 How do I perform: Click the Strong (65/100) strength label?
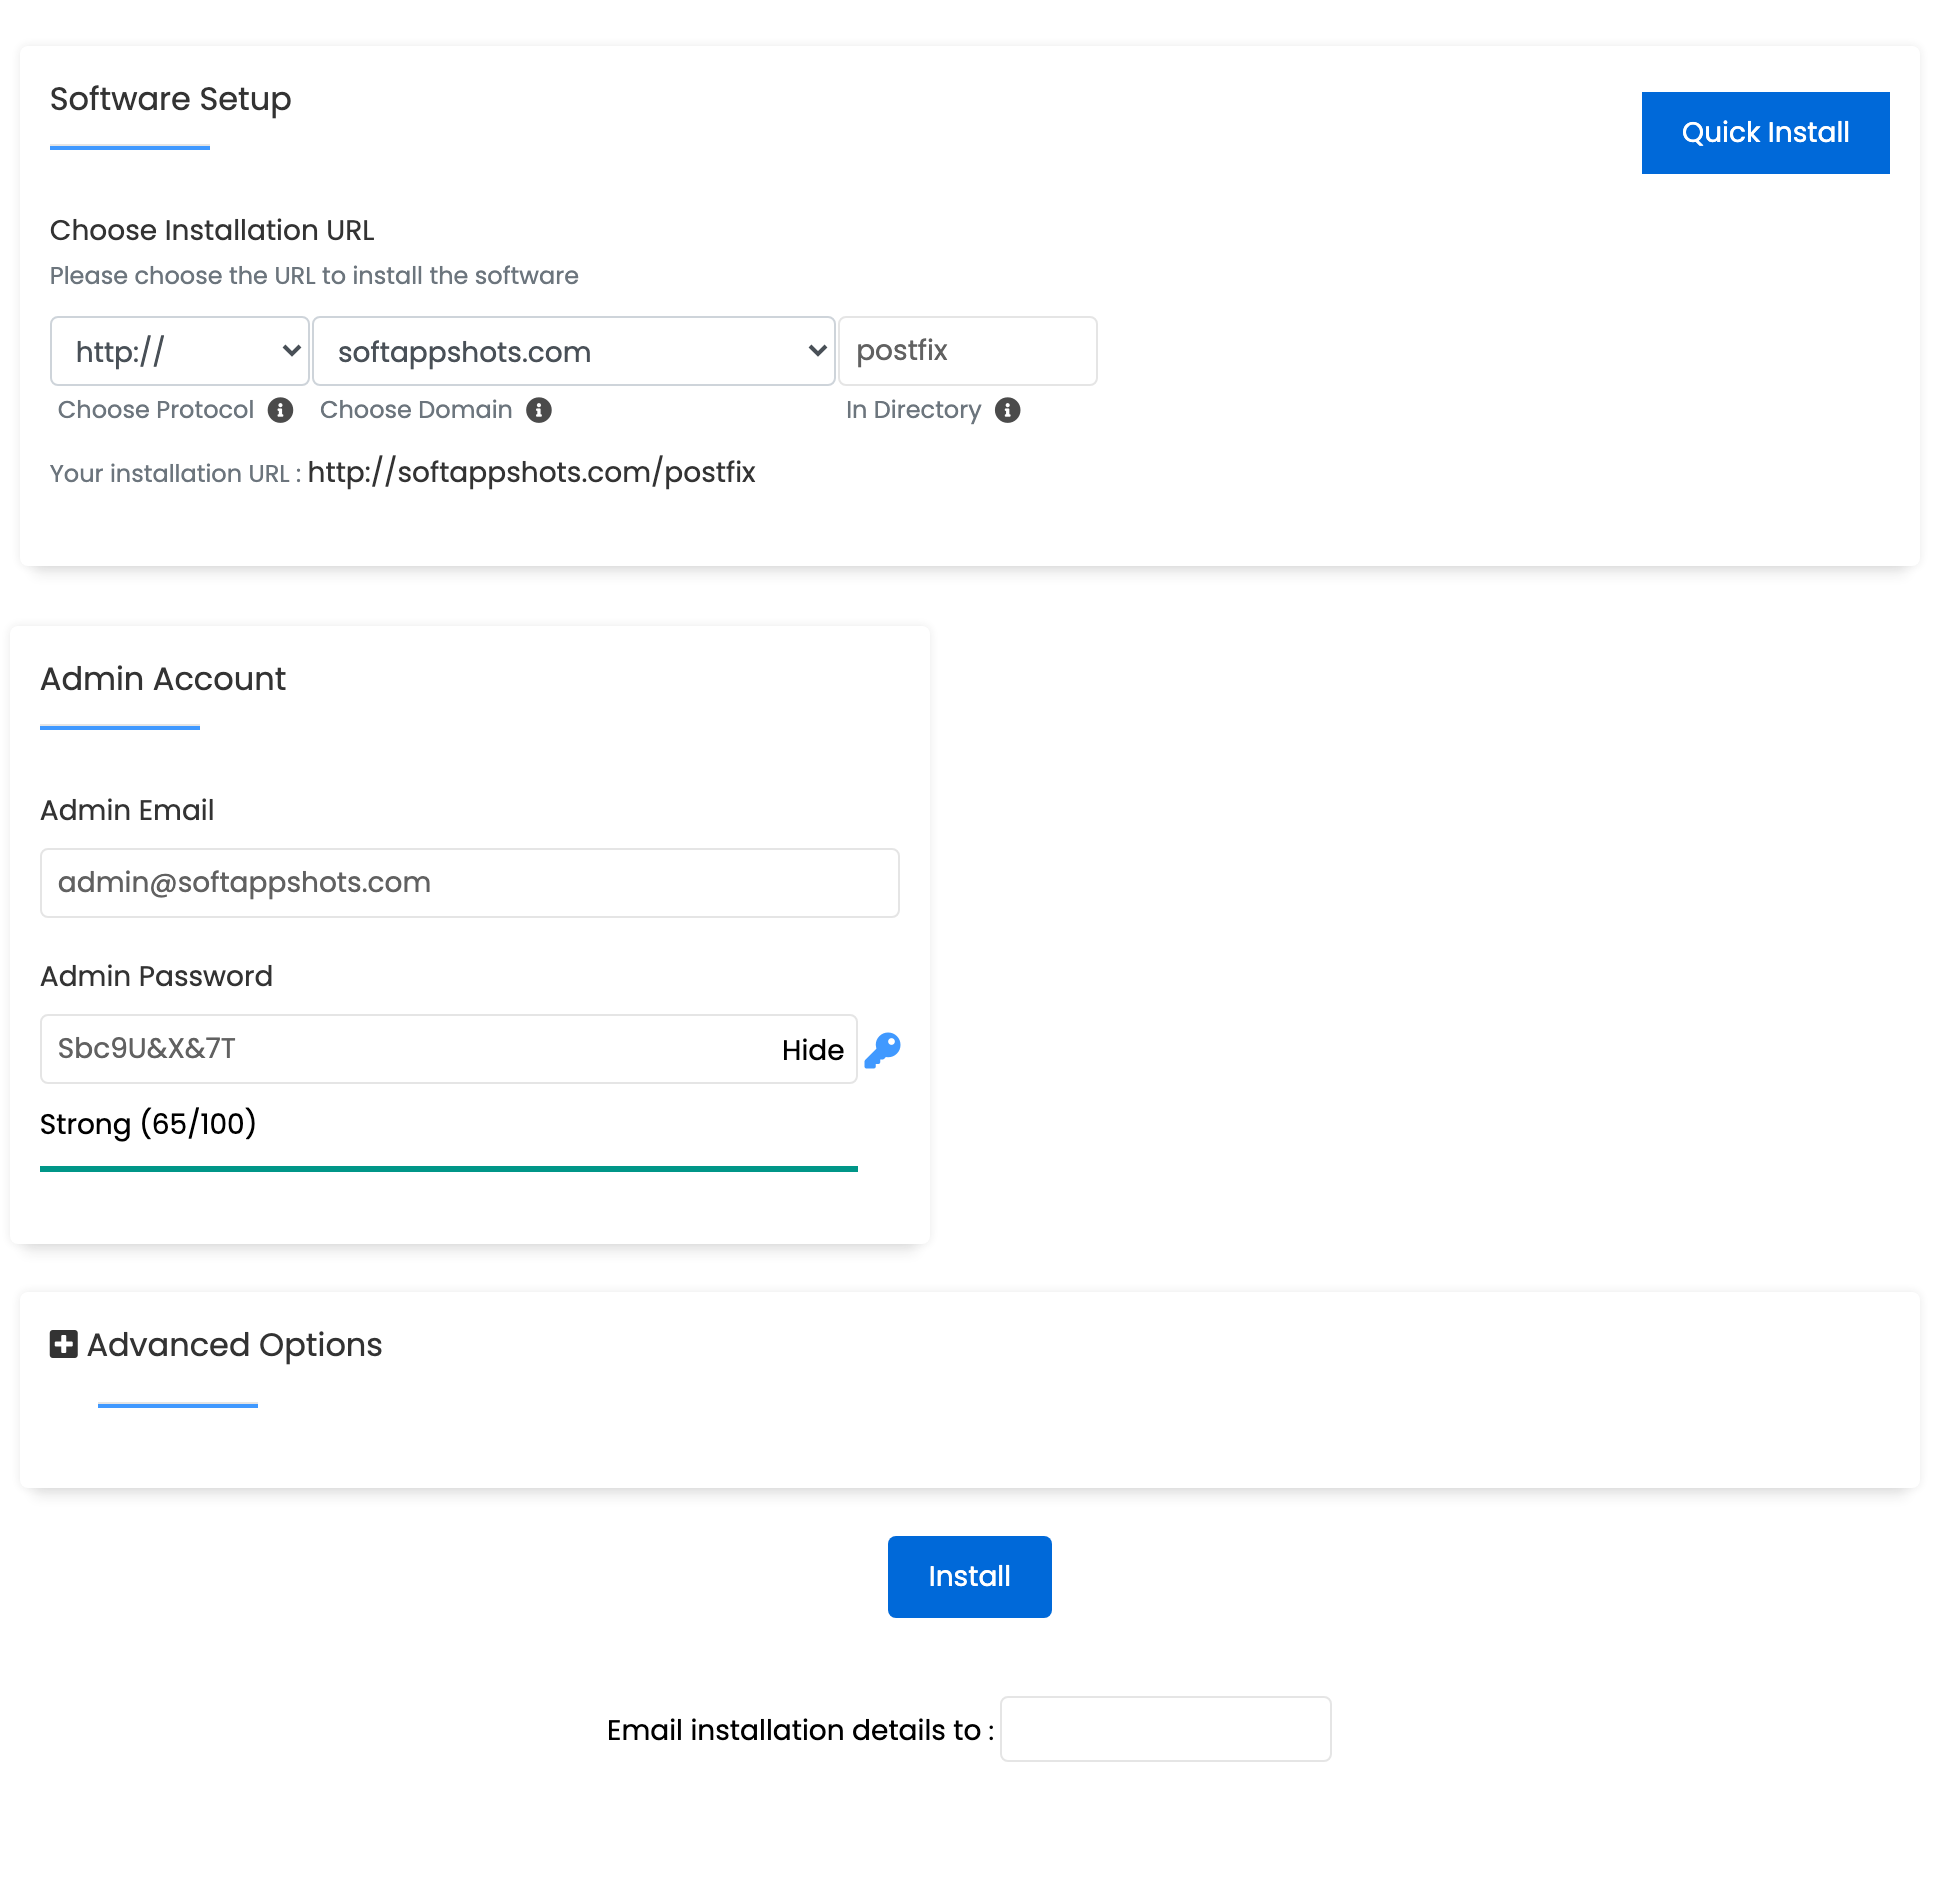(x=148, y=1124)
